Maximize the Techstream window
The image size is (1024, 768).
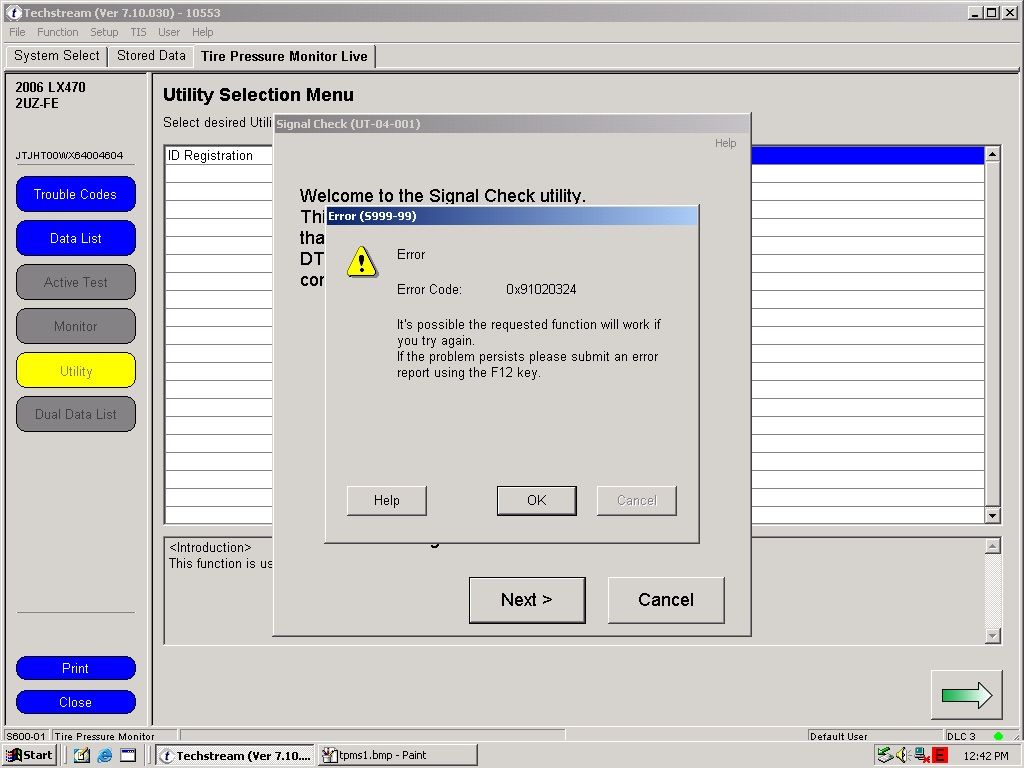tap(992, 12)
